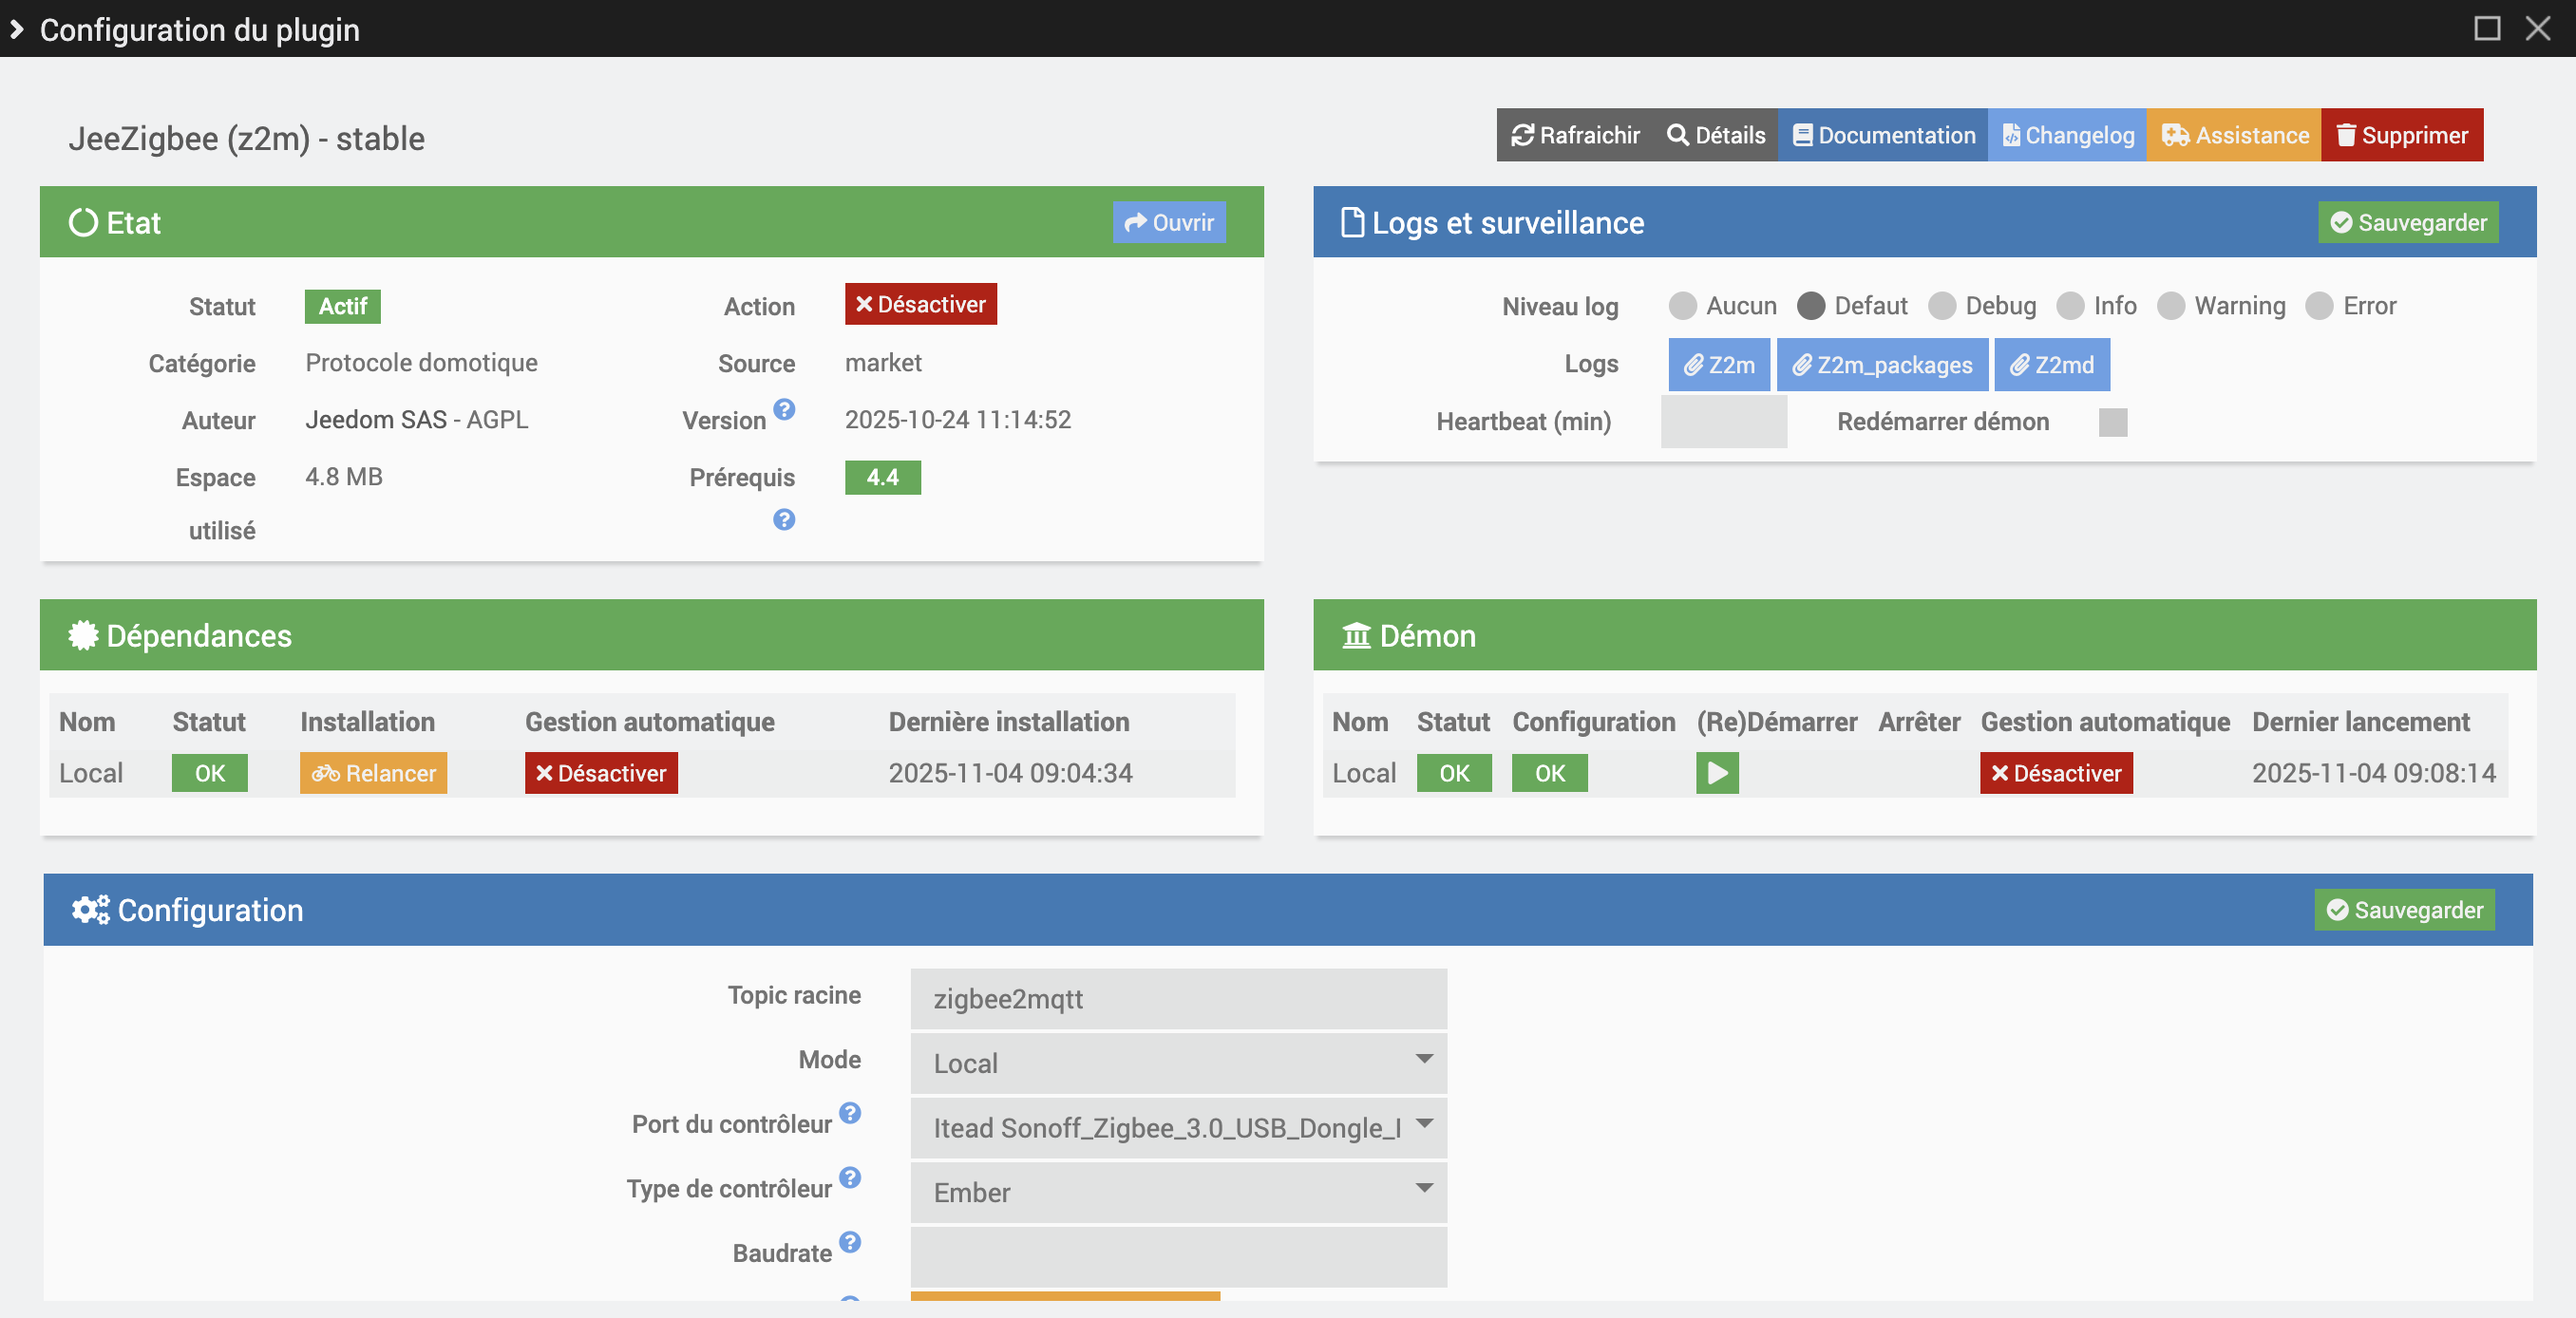
Task: Save settings in the Configuration panel
Action: click(2404, 910)
